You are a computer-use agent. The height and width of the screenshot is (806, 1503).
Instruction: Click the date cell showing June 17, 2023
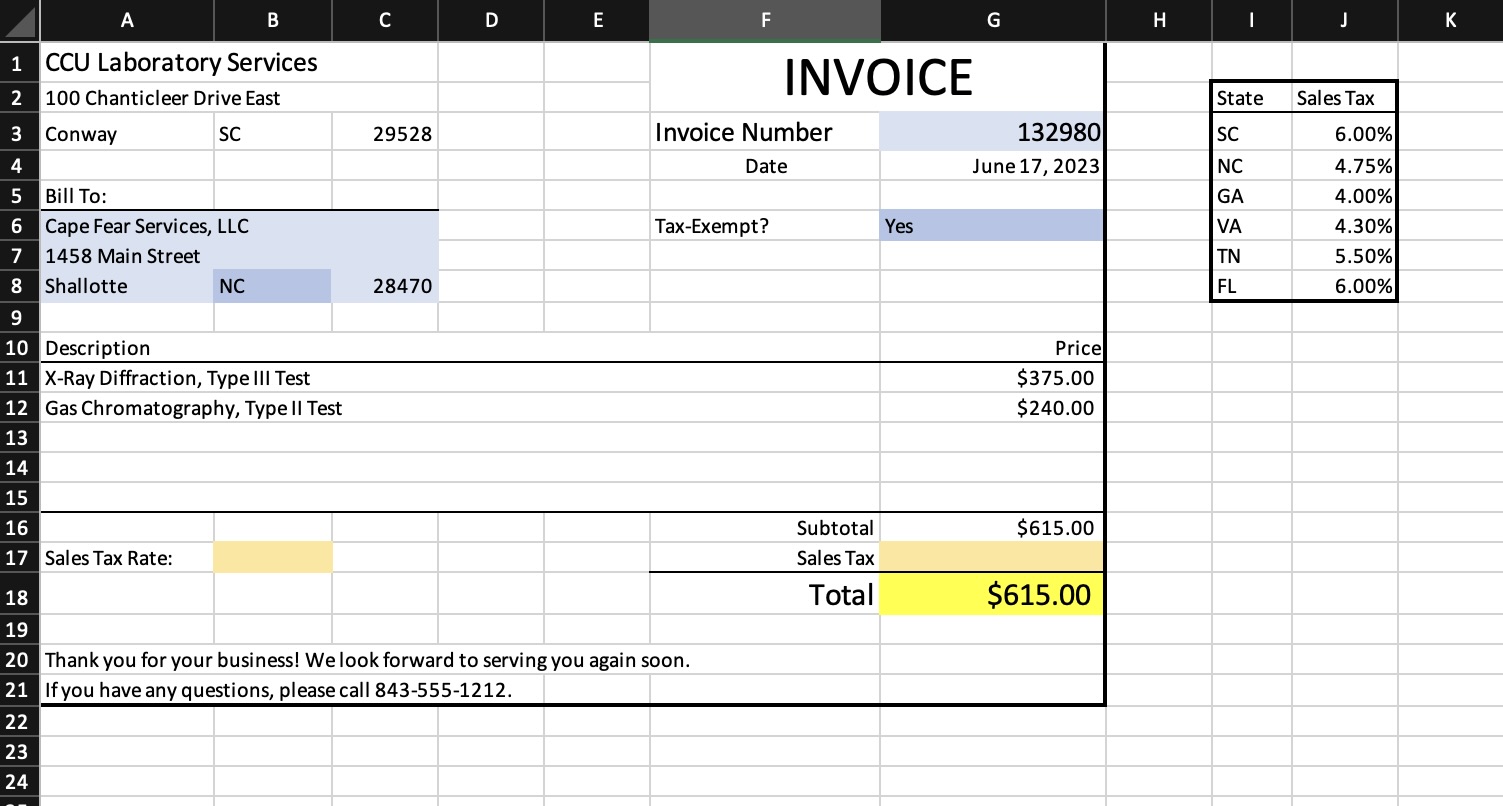click(990, 166)
